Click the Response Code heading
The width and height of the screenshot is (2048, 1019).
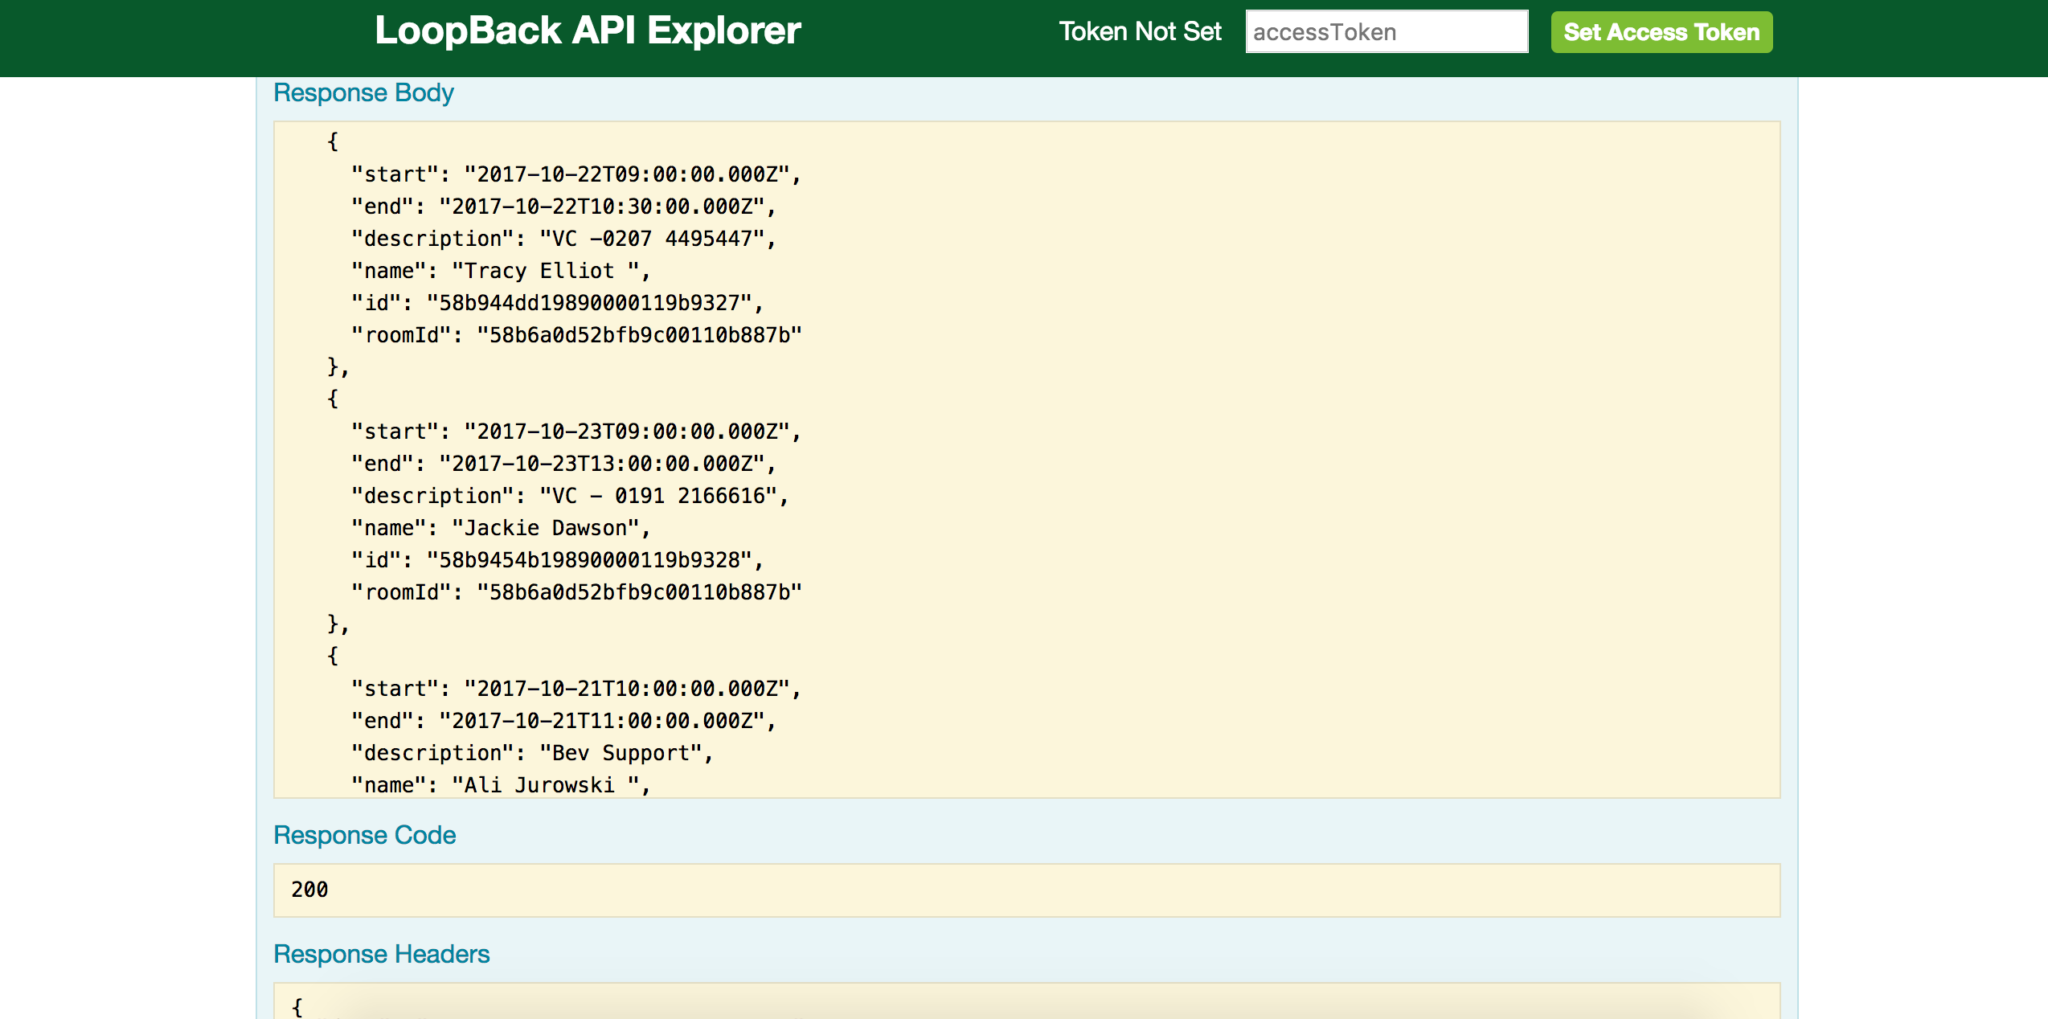[365, 835]
